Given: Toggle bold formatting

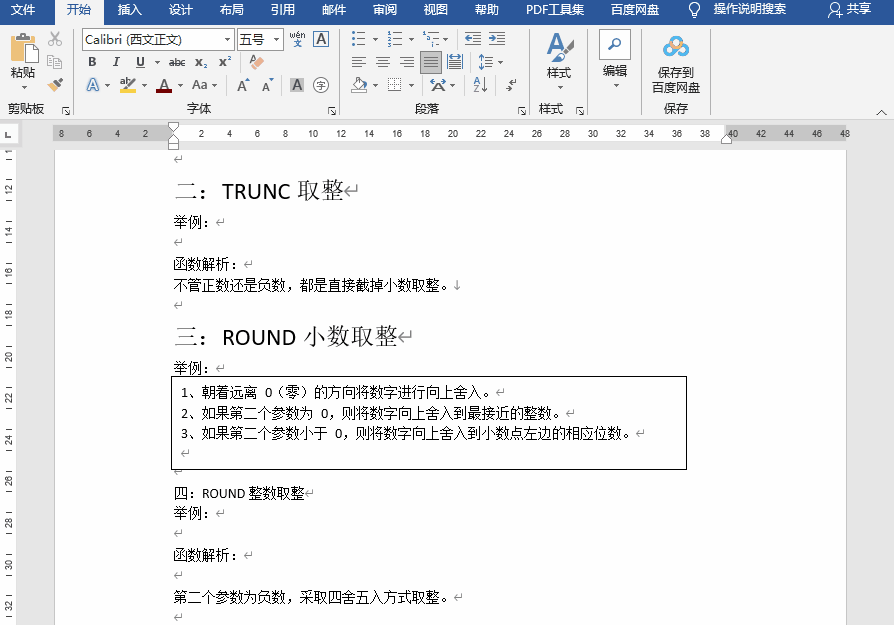Looking at the screenshot, I should [x=92, y=62].
